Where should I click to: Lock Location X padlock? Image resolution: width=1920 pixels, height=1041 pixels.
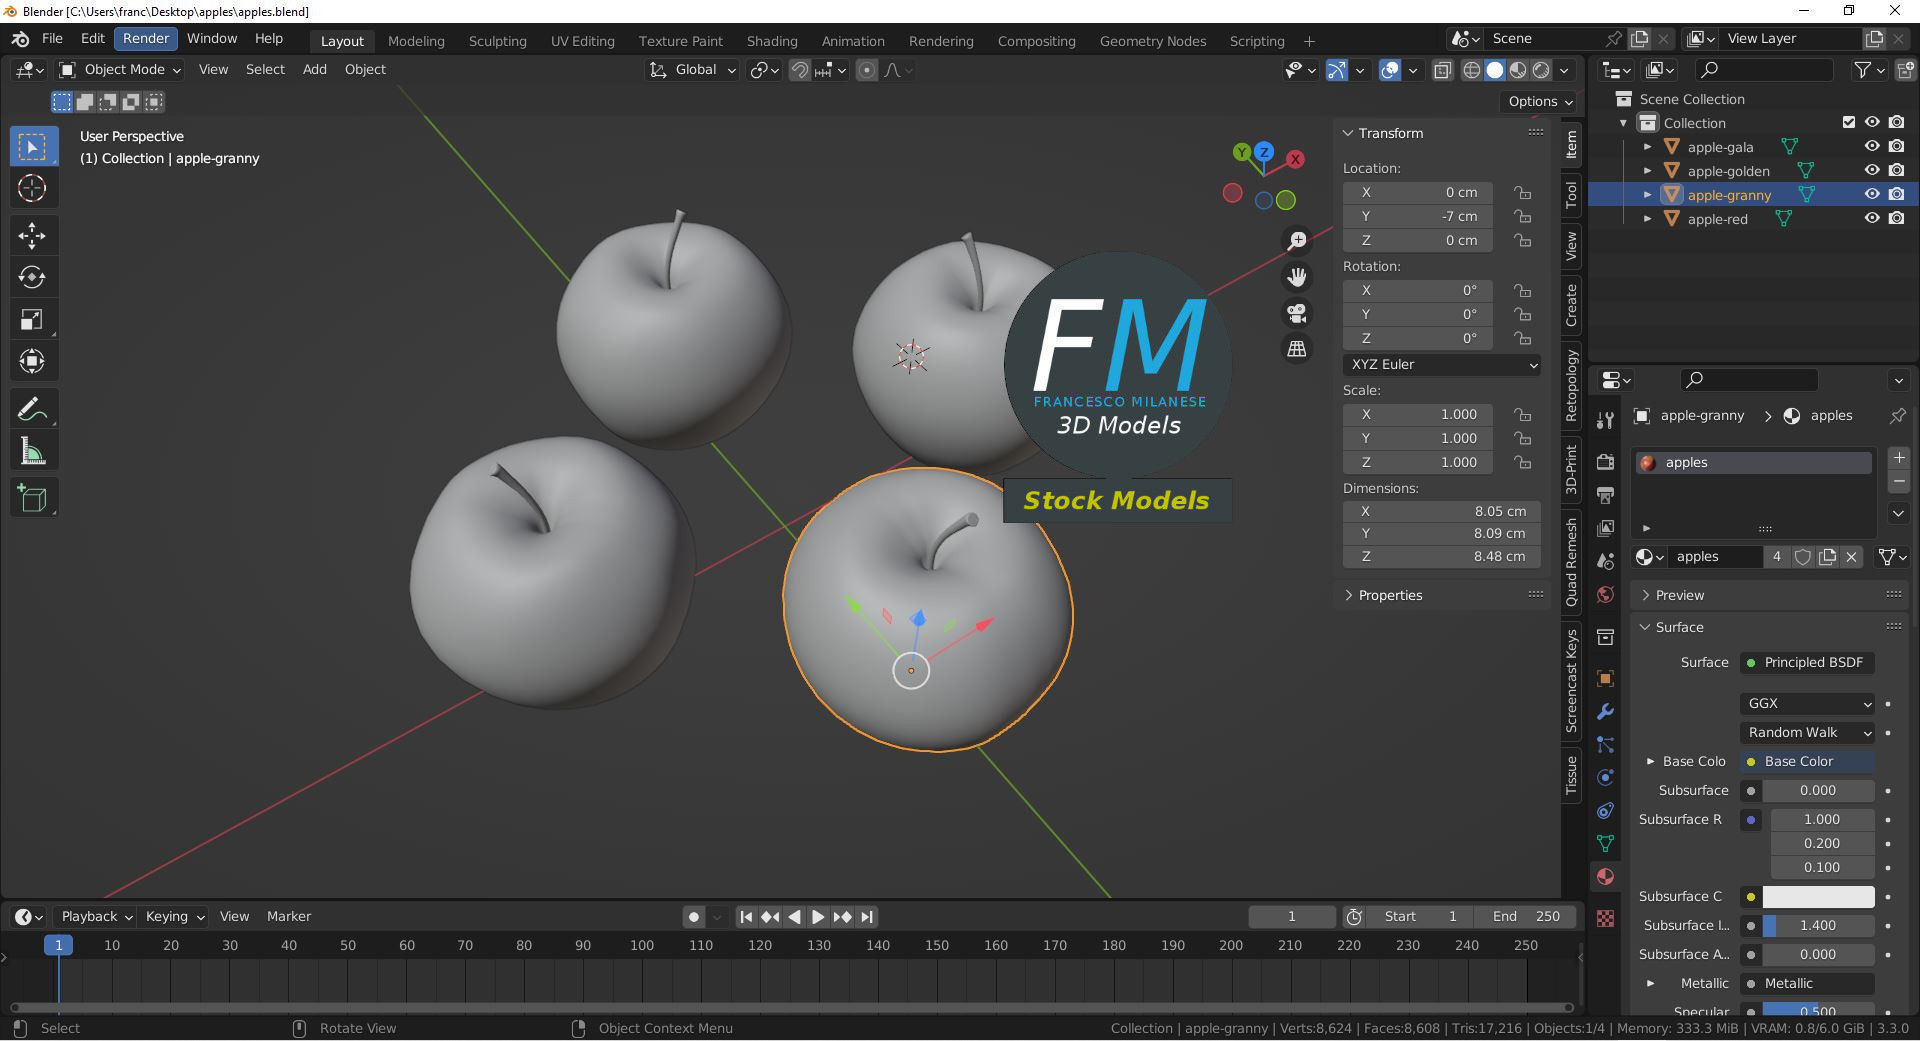[1523, 192]
